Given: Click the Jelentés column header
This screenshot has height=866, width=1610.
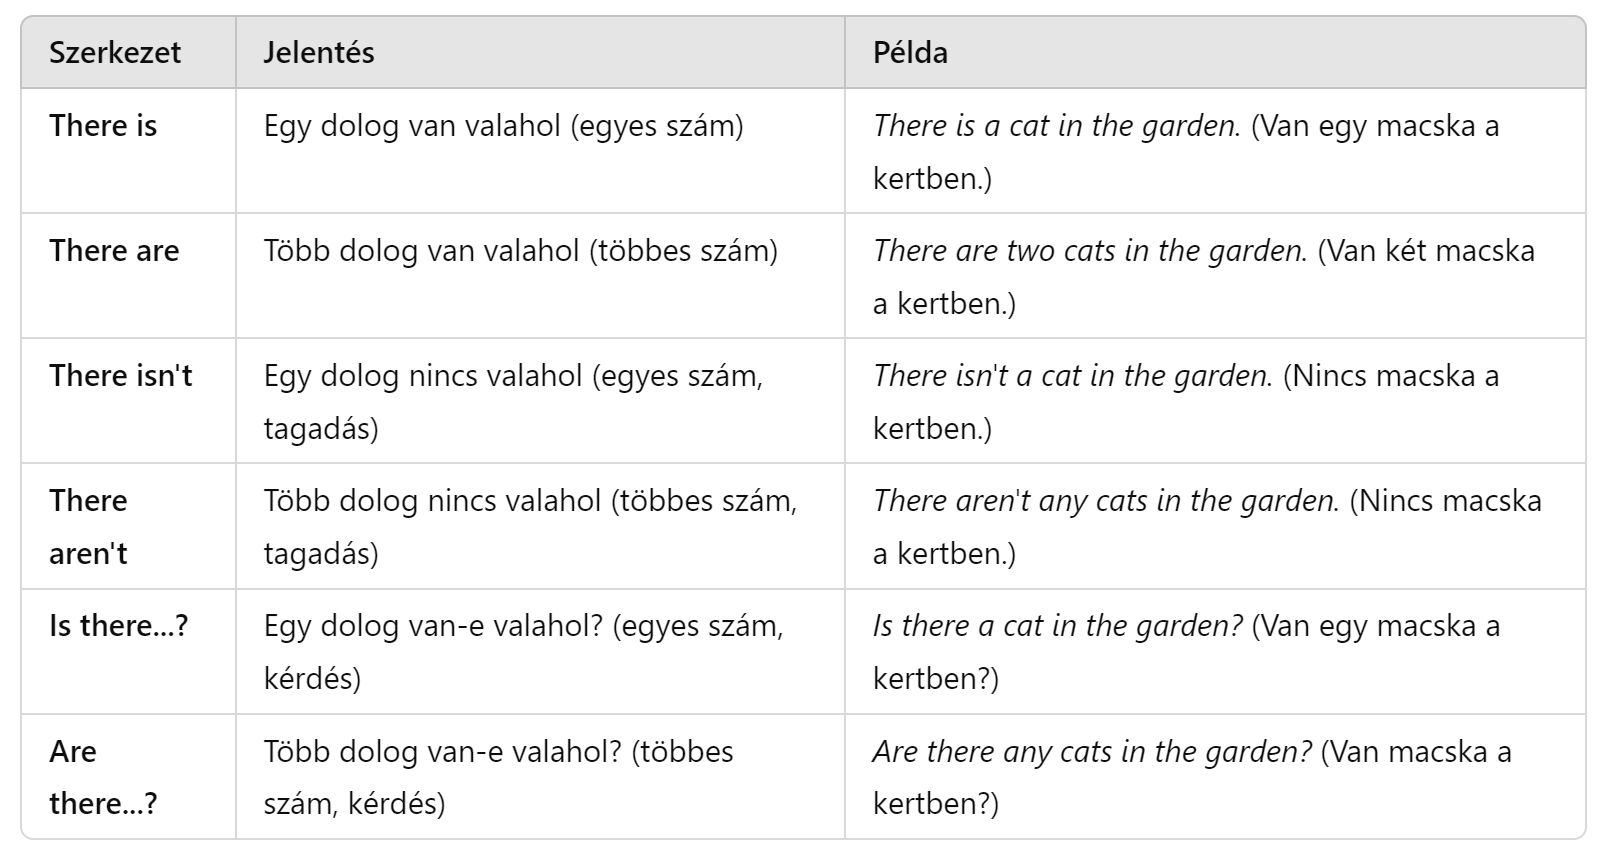Looking at the screenshot, I should point(319,52).
